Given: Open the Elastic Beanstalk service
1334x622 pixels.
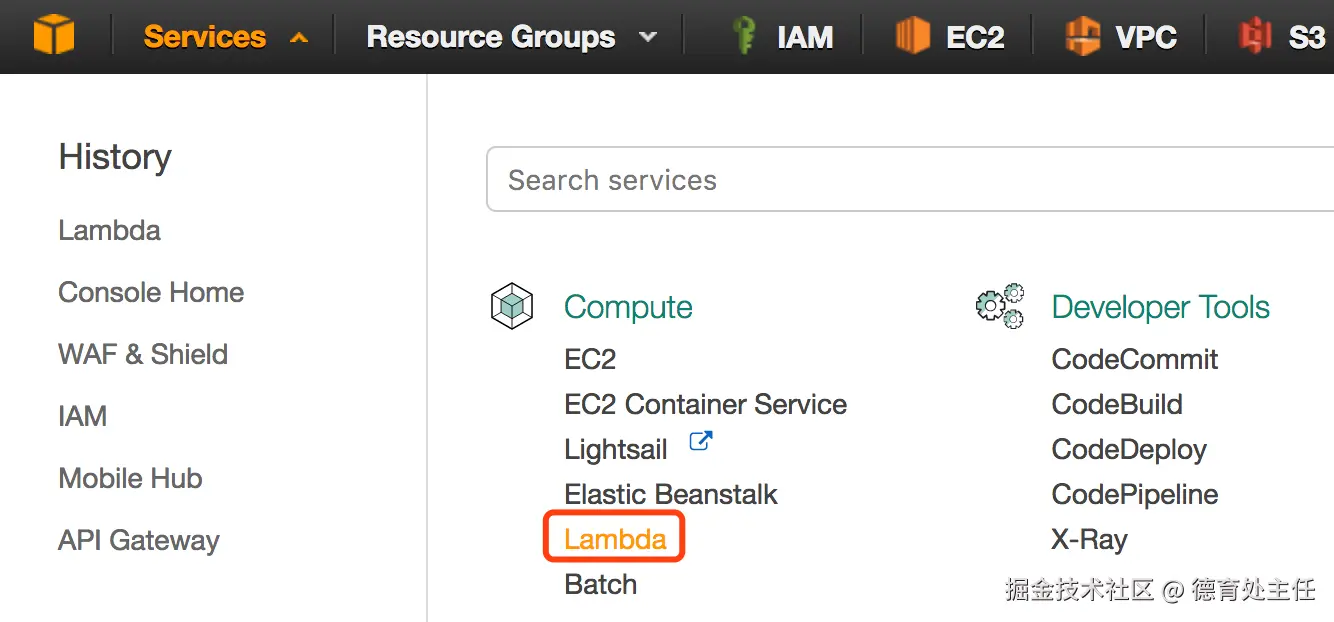Looking at the screenshot, I should click(670, 494).
